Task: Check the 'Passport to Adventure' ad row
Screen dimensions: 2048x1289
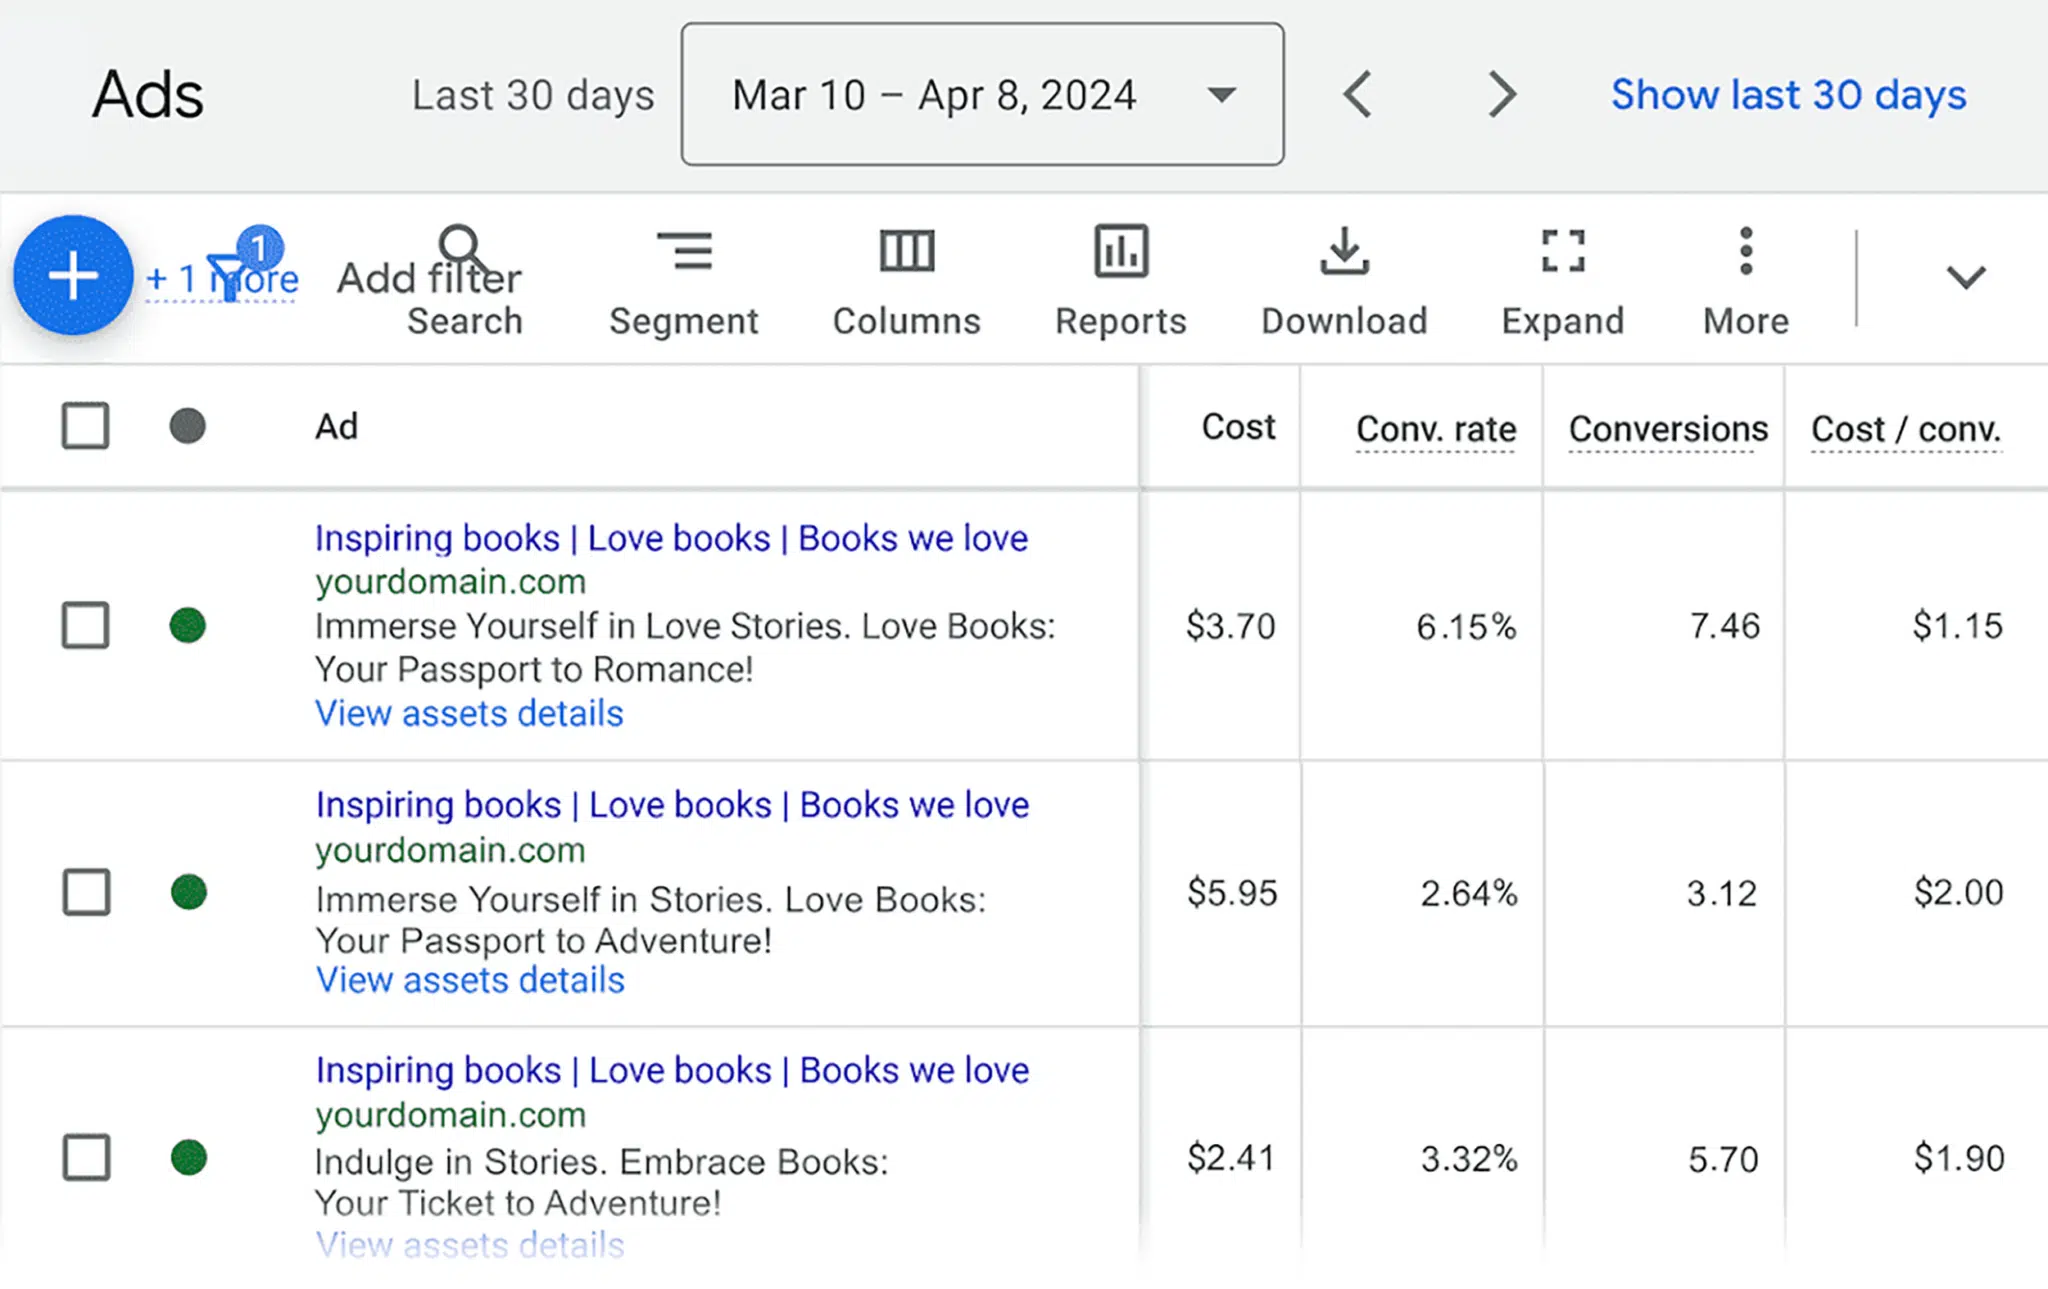Action: pos(85,893)
